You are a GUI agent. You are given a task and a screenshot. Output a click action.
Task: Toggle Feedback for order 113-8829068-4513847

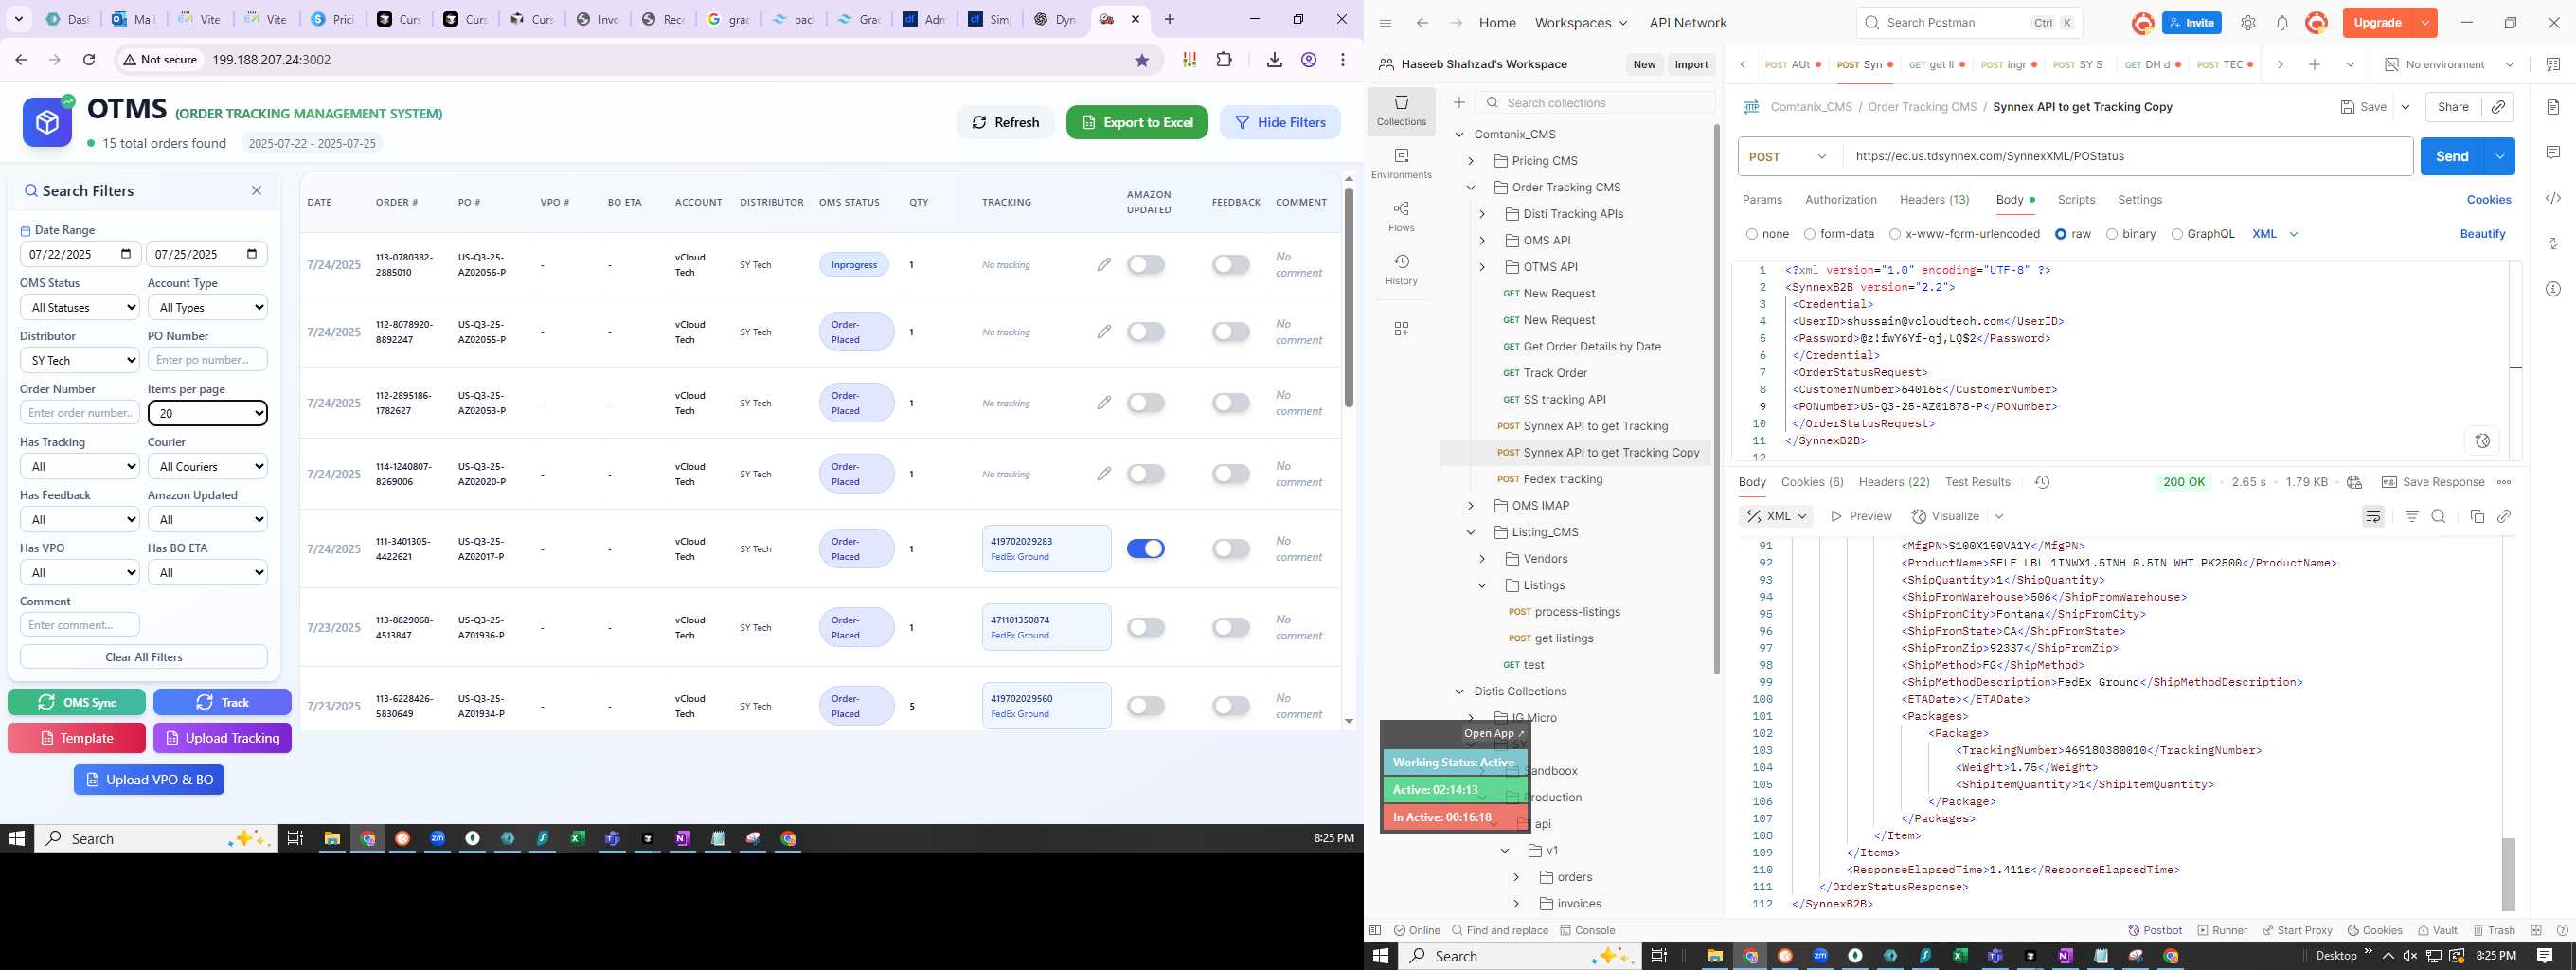coord(1231,627)
